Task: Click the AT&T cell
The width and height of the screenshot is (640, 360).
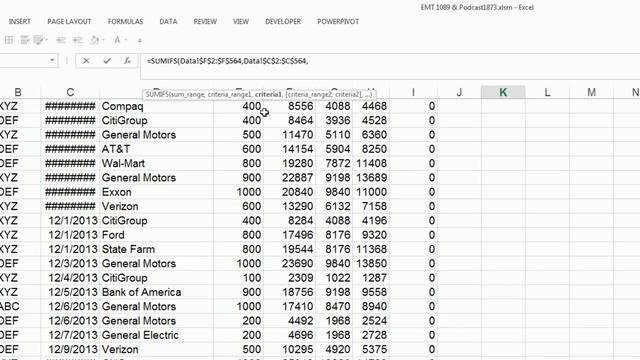Action: [x=156, y=149]
